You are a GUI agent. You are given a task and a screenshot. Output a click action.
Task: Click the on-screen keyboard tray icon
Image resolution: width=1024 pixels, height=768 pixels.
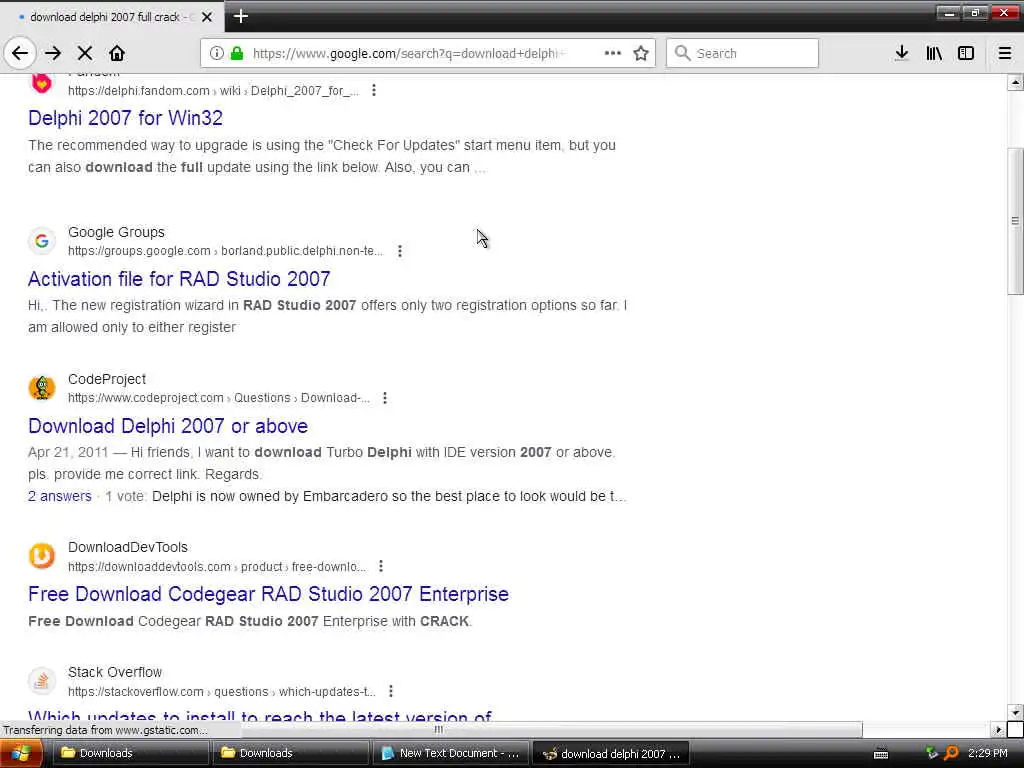[x=881, y=754]
